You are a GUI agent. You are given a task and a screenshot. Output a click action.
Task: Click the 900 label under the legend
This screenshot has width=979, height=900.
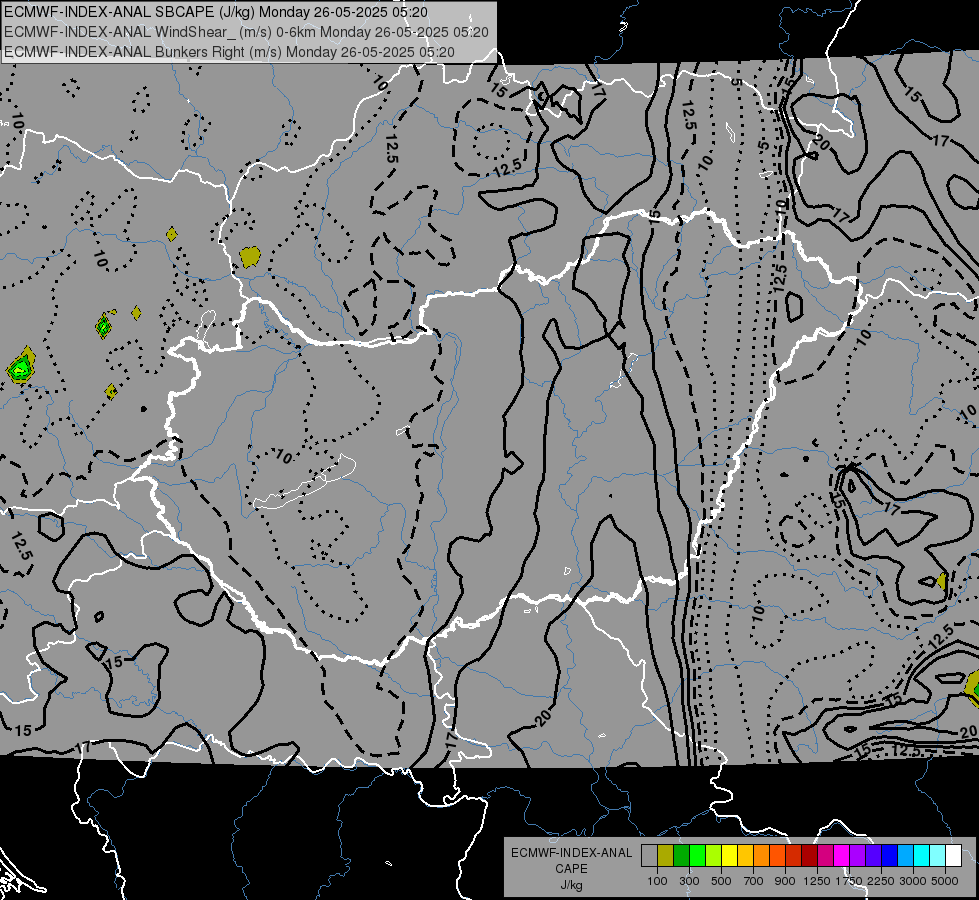[x=785, y=881]
